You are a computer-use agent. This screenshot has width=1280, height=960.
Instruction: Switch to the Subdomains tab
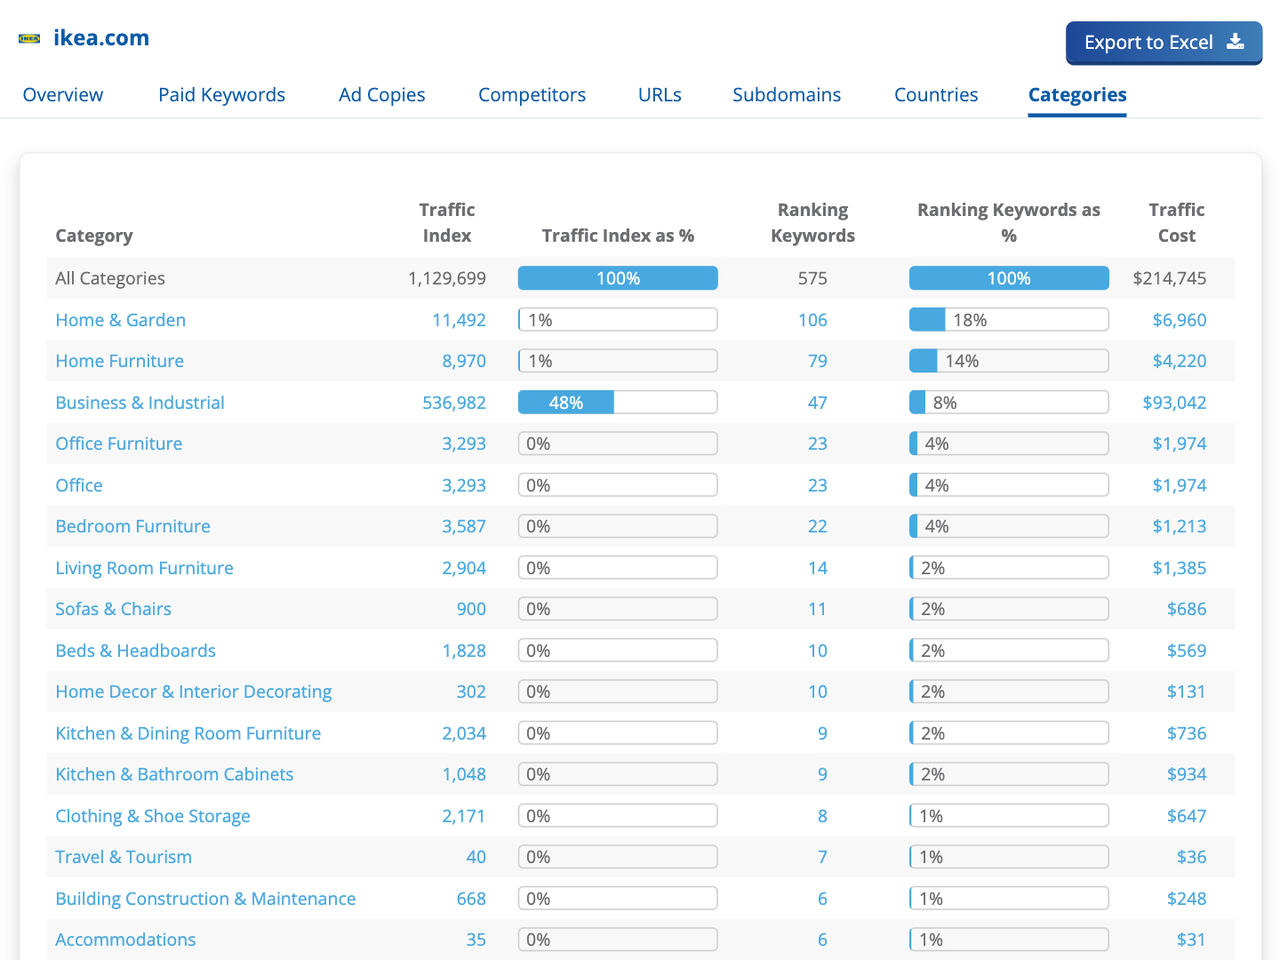pos(787,95)
